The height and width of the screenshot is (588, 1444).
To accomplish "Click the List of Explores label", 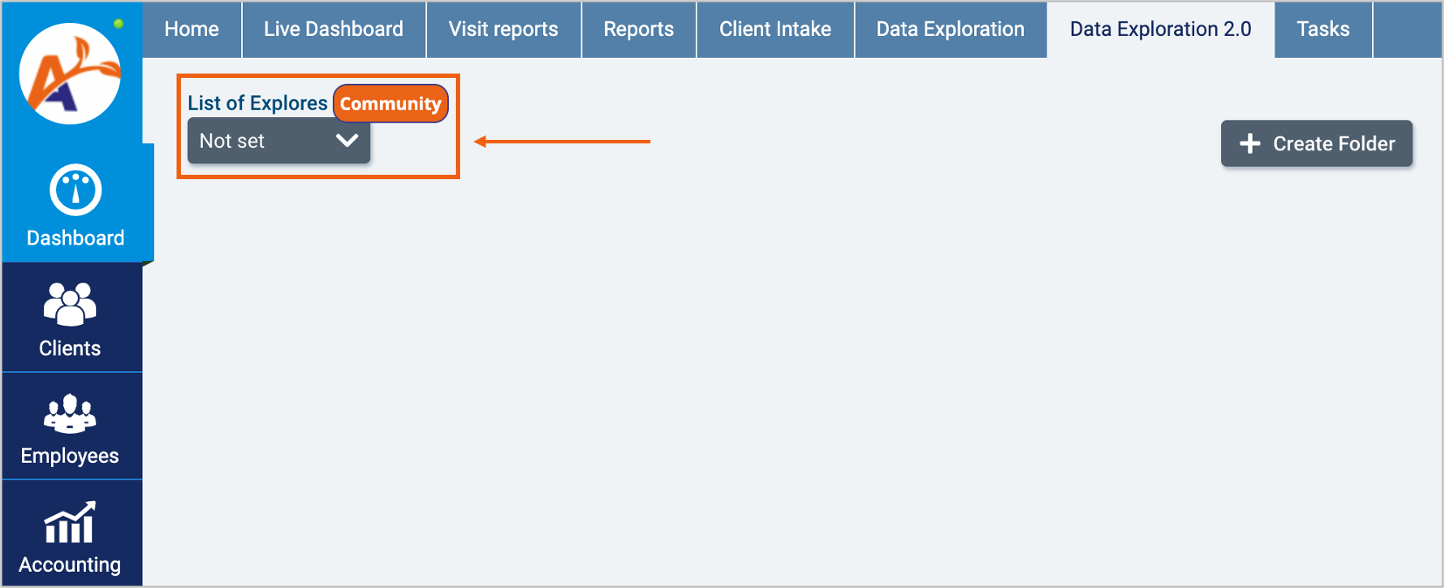I will coord(257,104).
